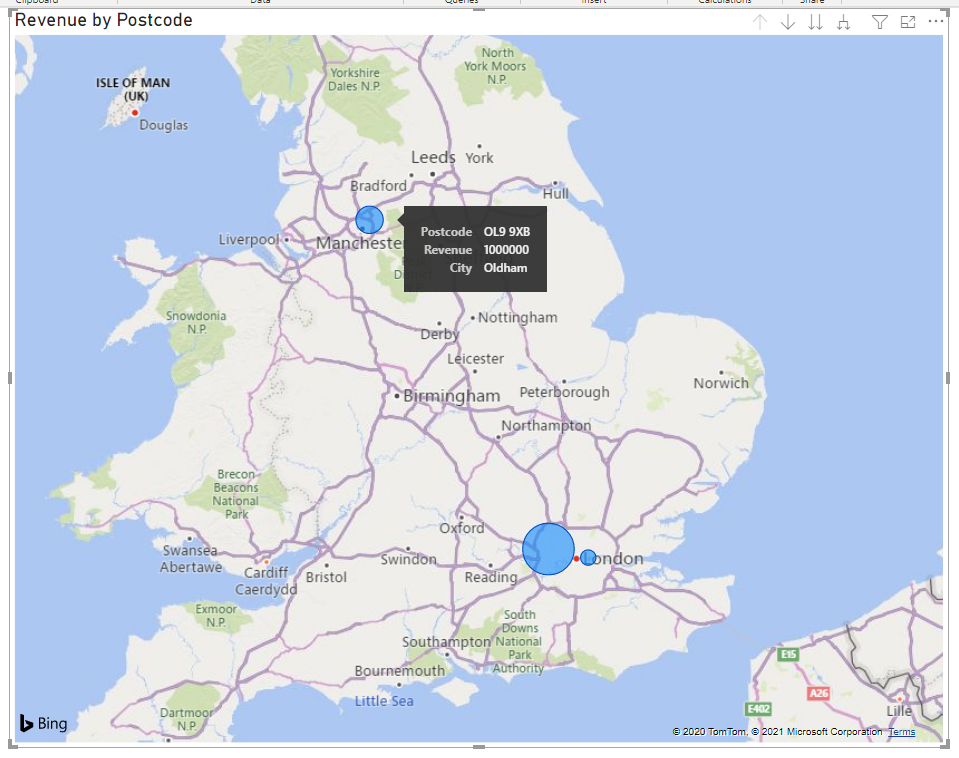Click the Yorkshire Dales N.P. label
This screenshot has width=959, height=758.
coord(354,80)
